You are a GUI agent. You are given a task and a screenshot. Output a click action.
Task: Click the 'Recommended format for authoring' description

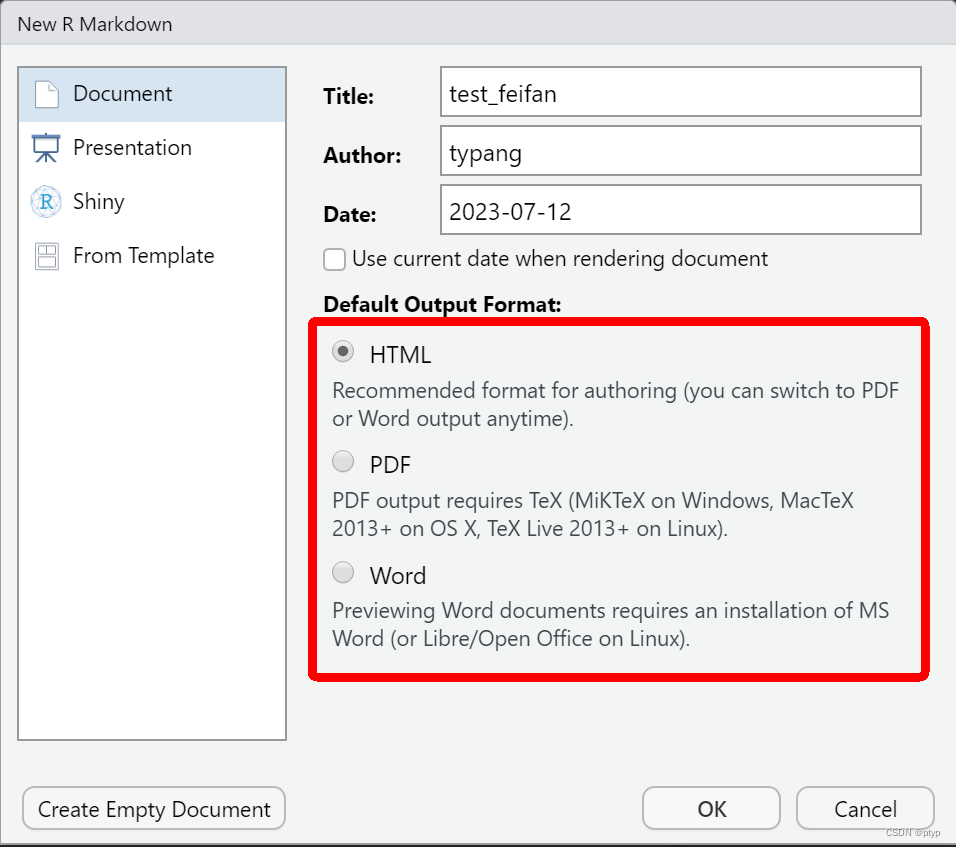615,404
